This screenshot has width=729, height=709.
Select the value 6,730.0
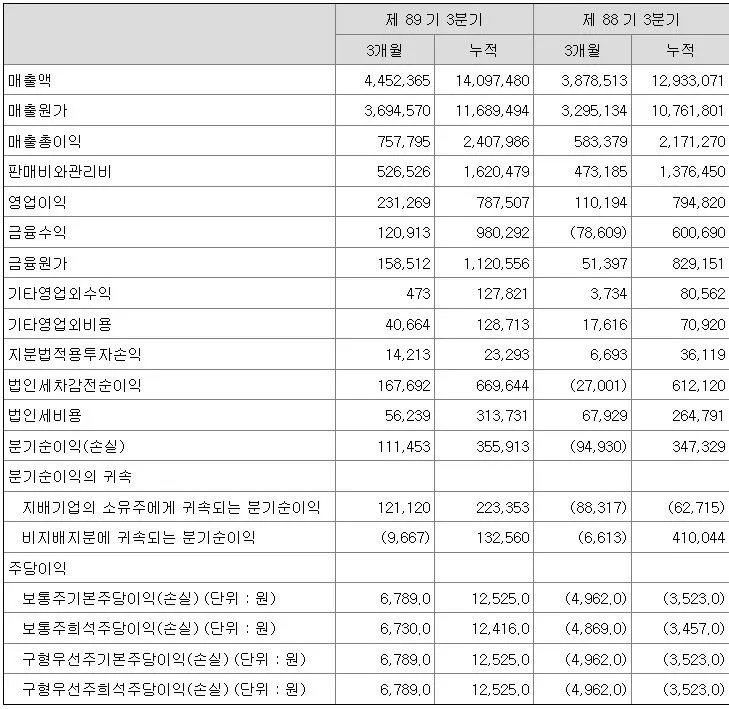click(405, 629)
